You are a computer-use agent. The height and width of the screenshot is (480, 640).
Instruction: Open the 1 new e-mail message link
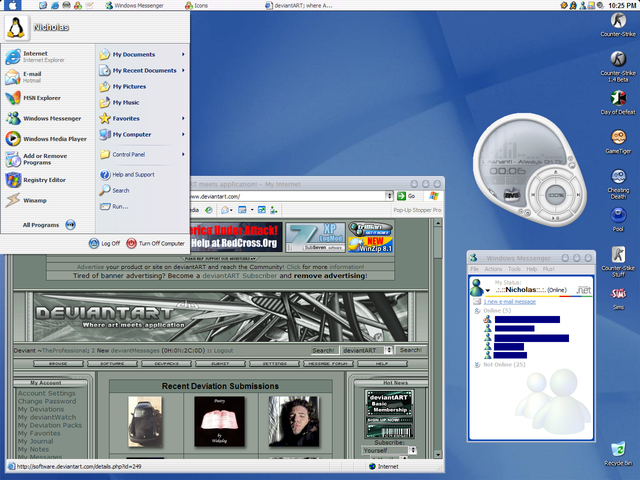point(509,302)
